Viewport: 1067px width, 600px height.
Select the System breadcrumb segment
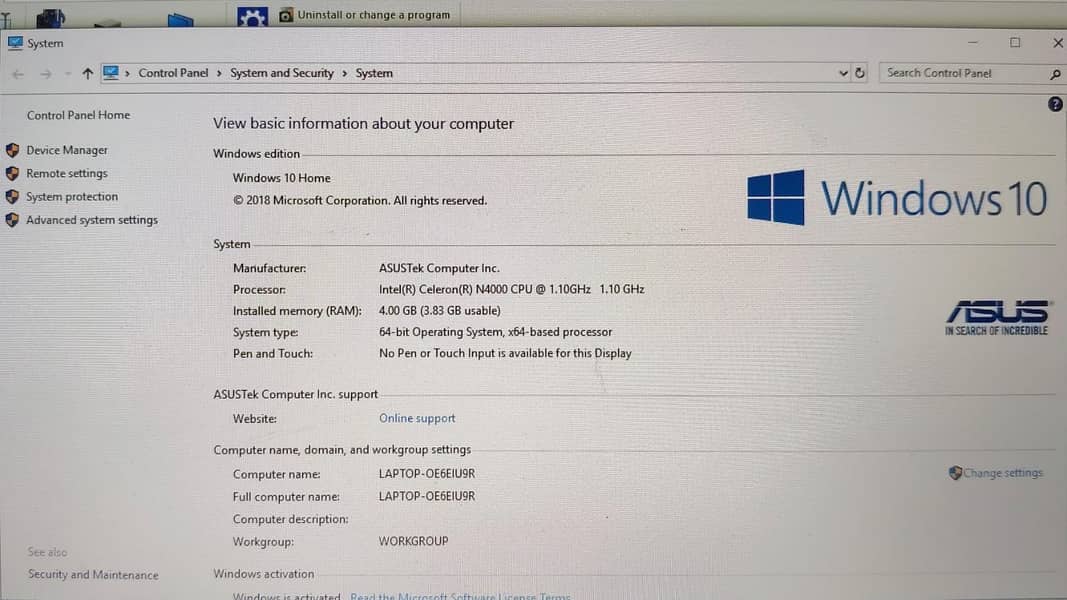pos(374,73)
